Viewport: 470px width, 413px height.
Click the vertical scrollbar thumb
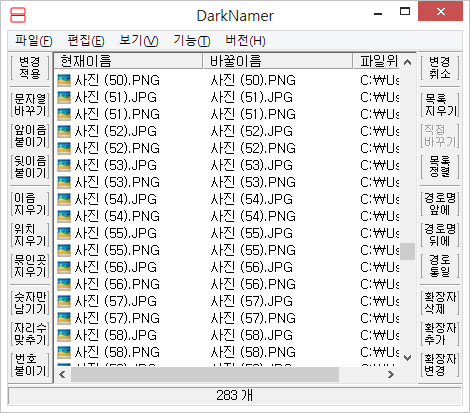[x=407, y=251]
